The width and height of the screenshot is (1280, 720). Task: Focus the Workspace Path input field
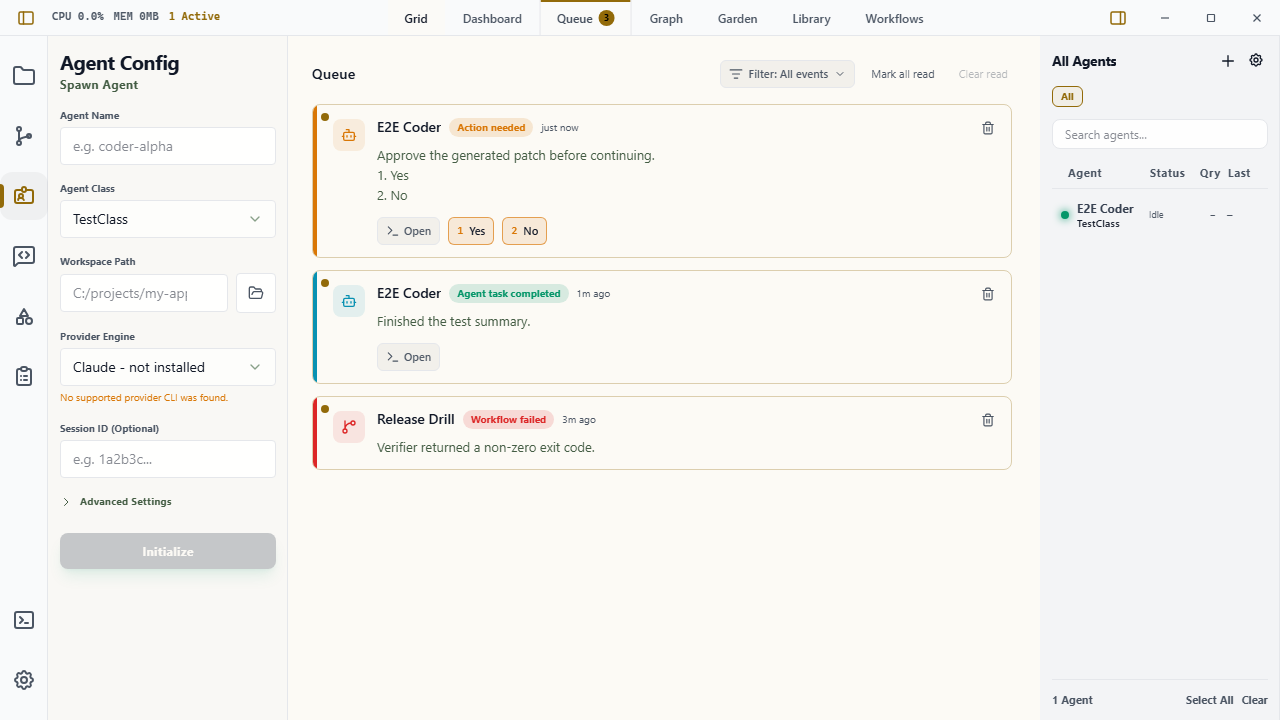tap(144, 293)
